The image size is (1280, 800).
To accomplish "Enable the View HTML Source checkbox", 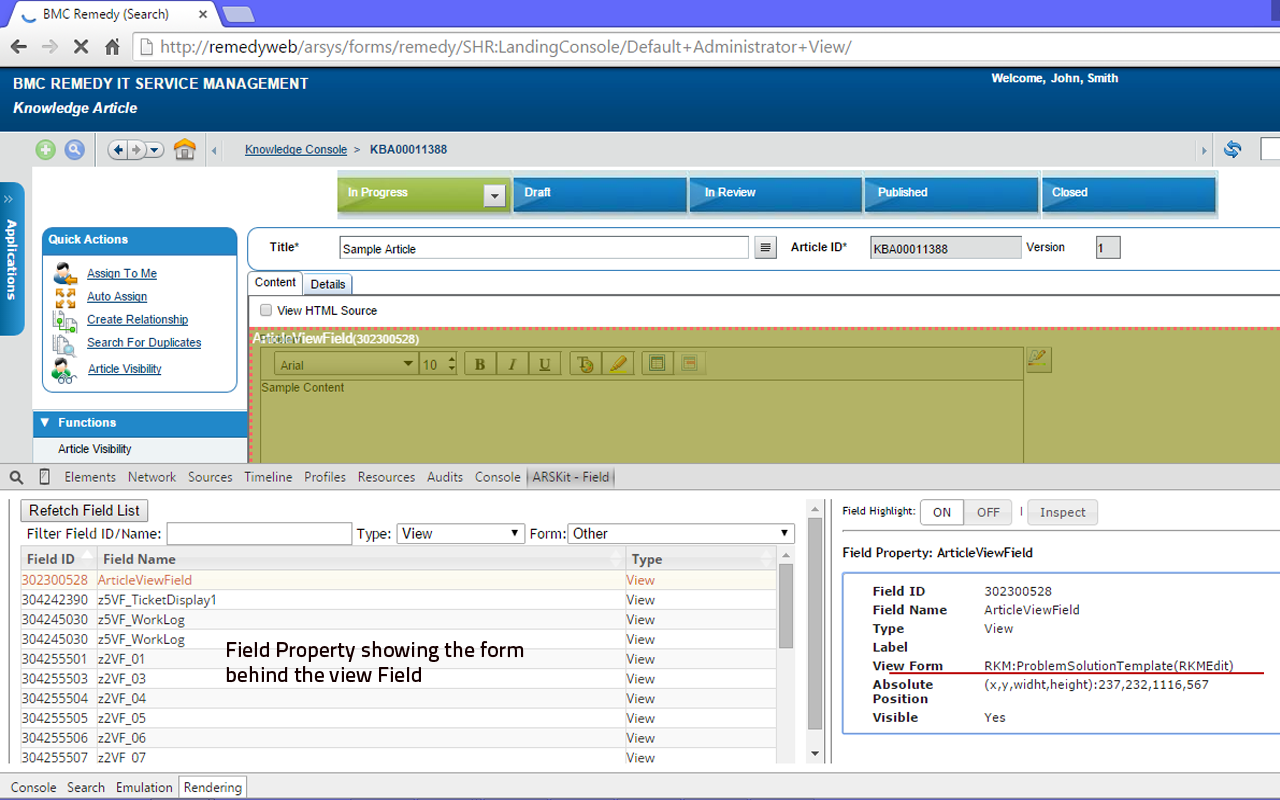I will click(x=265, y=310).
